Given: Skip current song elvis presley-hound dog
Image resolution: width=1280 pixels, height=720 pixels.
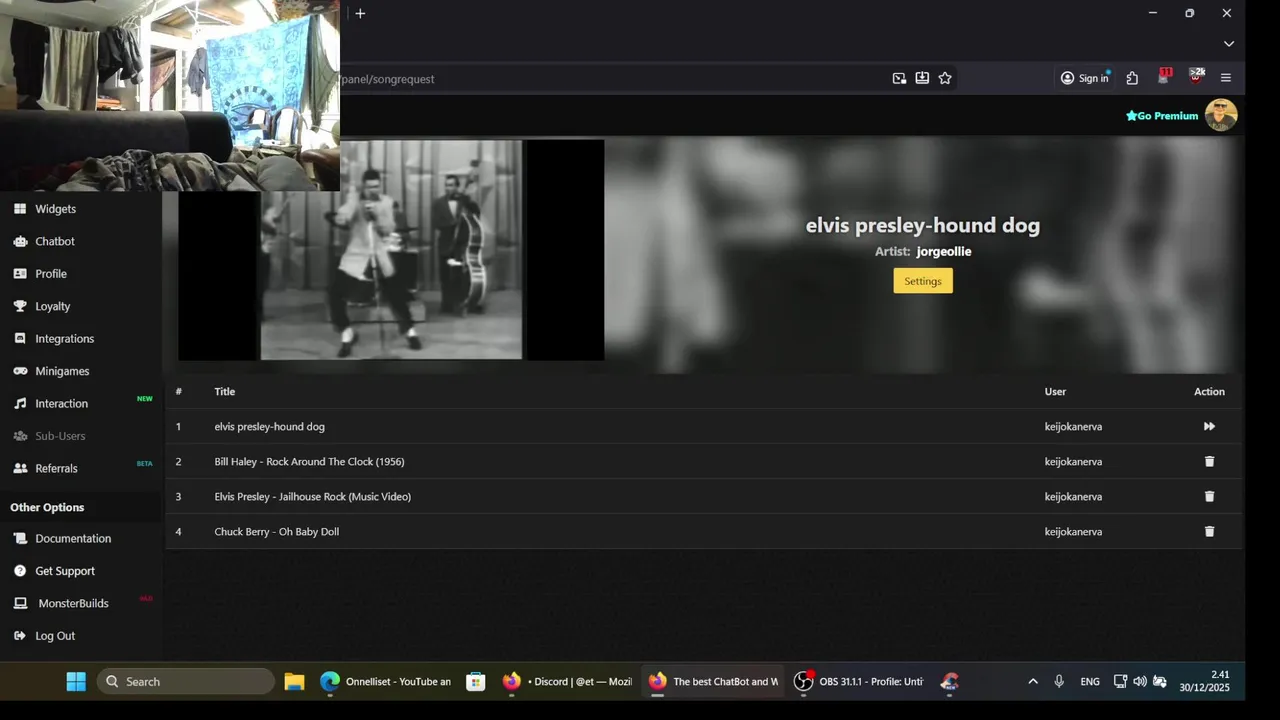Looking at the screenshot, I should [1209, 426].
